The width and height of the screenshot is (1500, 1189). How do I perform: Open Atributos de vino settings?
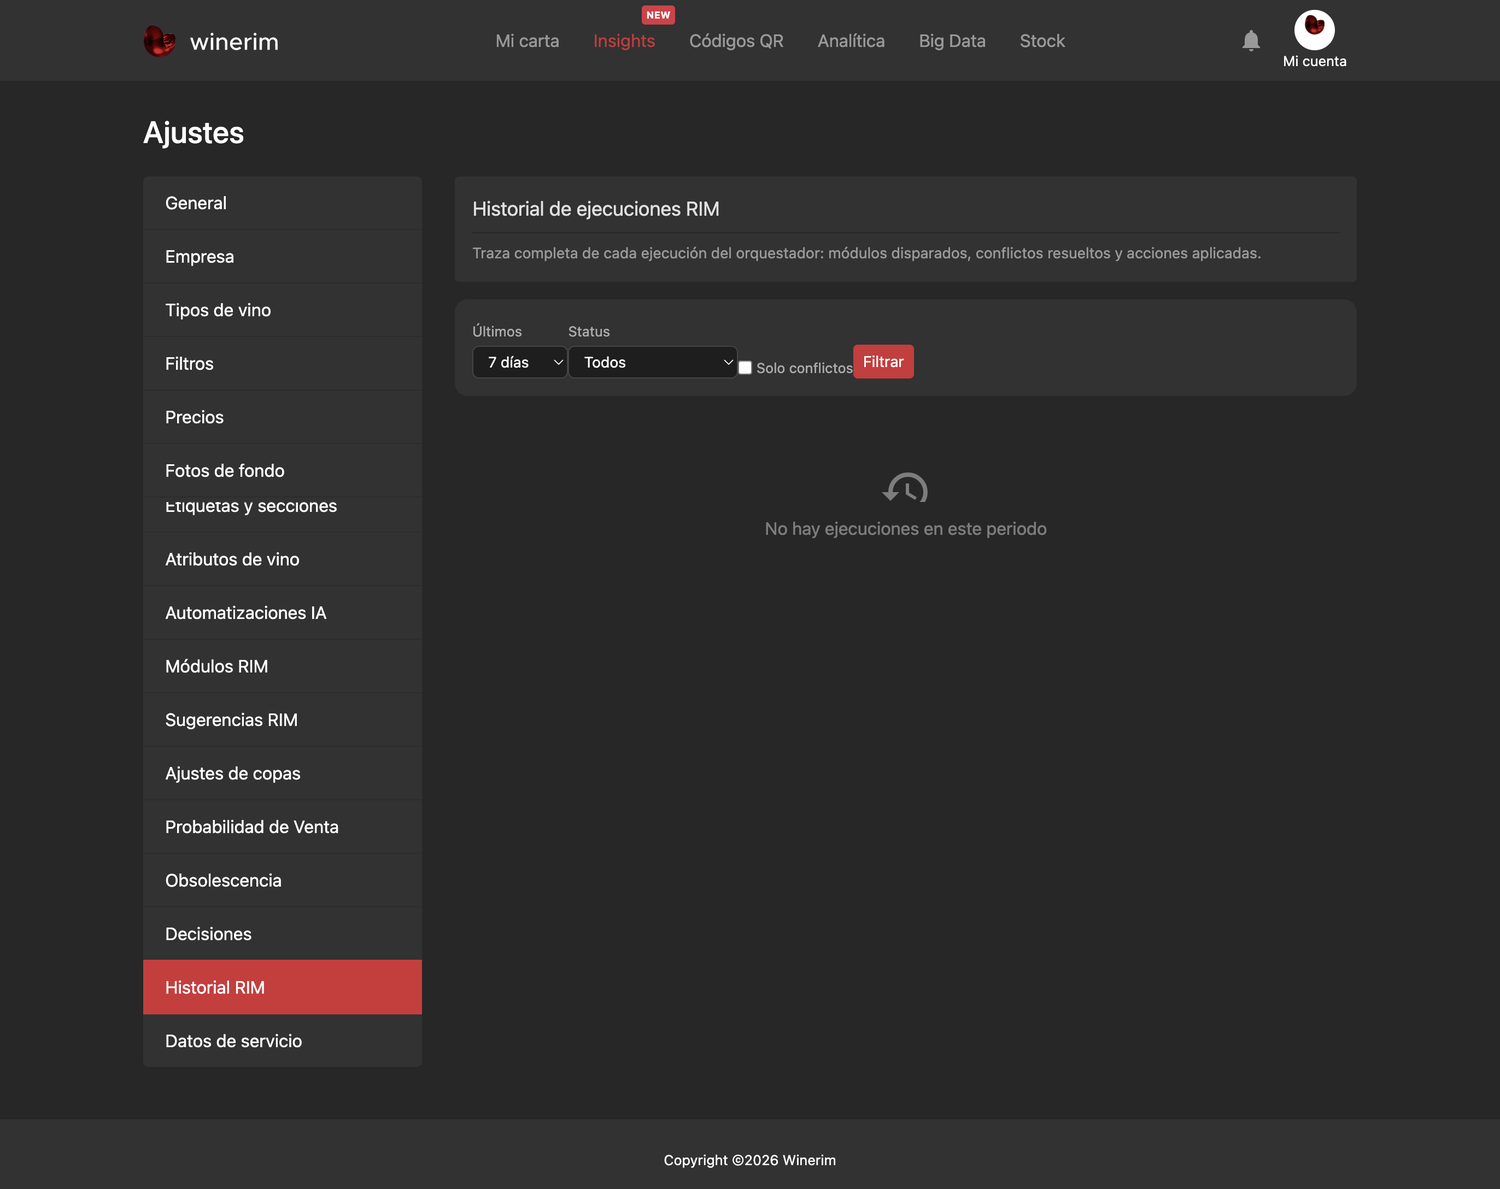point(282,560)
